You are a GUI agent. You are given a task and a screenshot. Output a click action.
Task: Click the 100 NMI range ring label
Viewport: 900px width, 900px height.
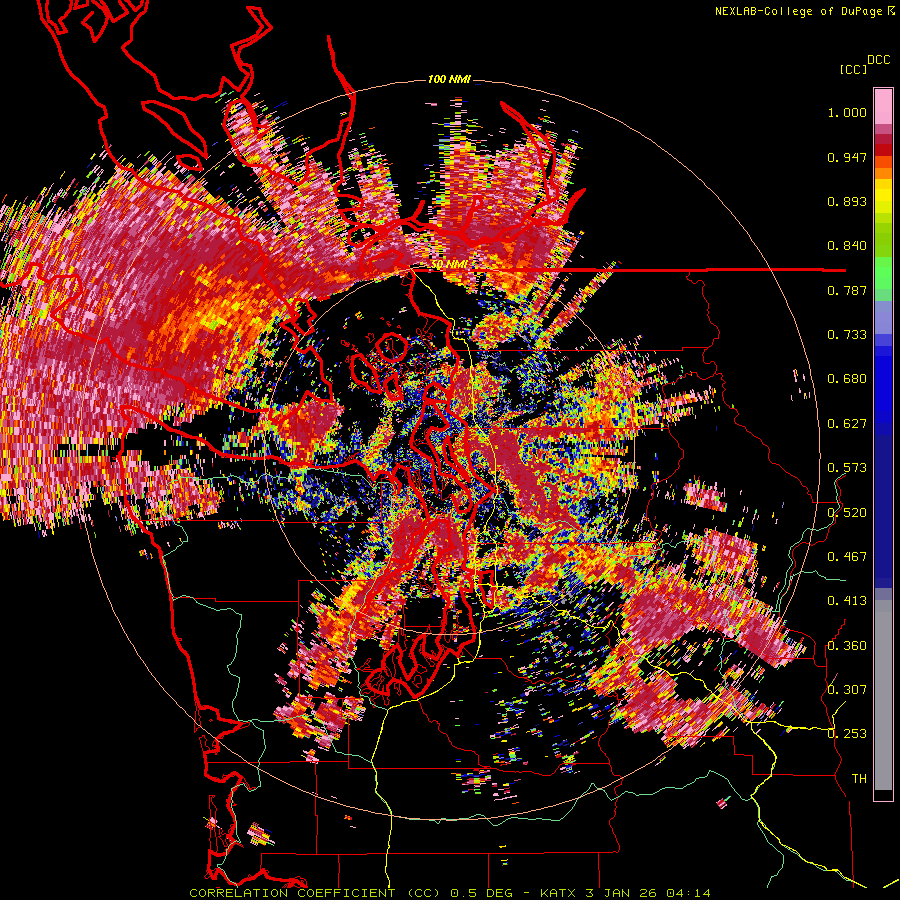[449, 79]
